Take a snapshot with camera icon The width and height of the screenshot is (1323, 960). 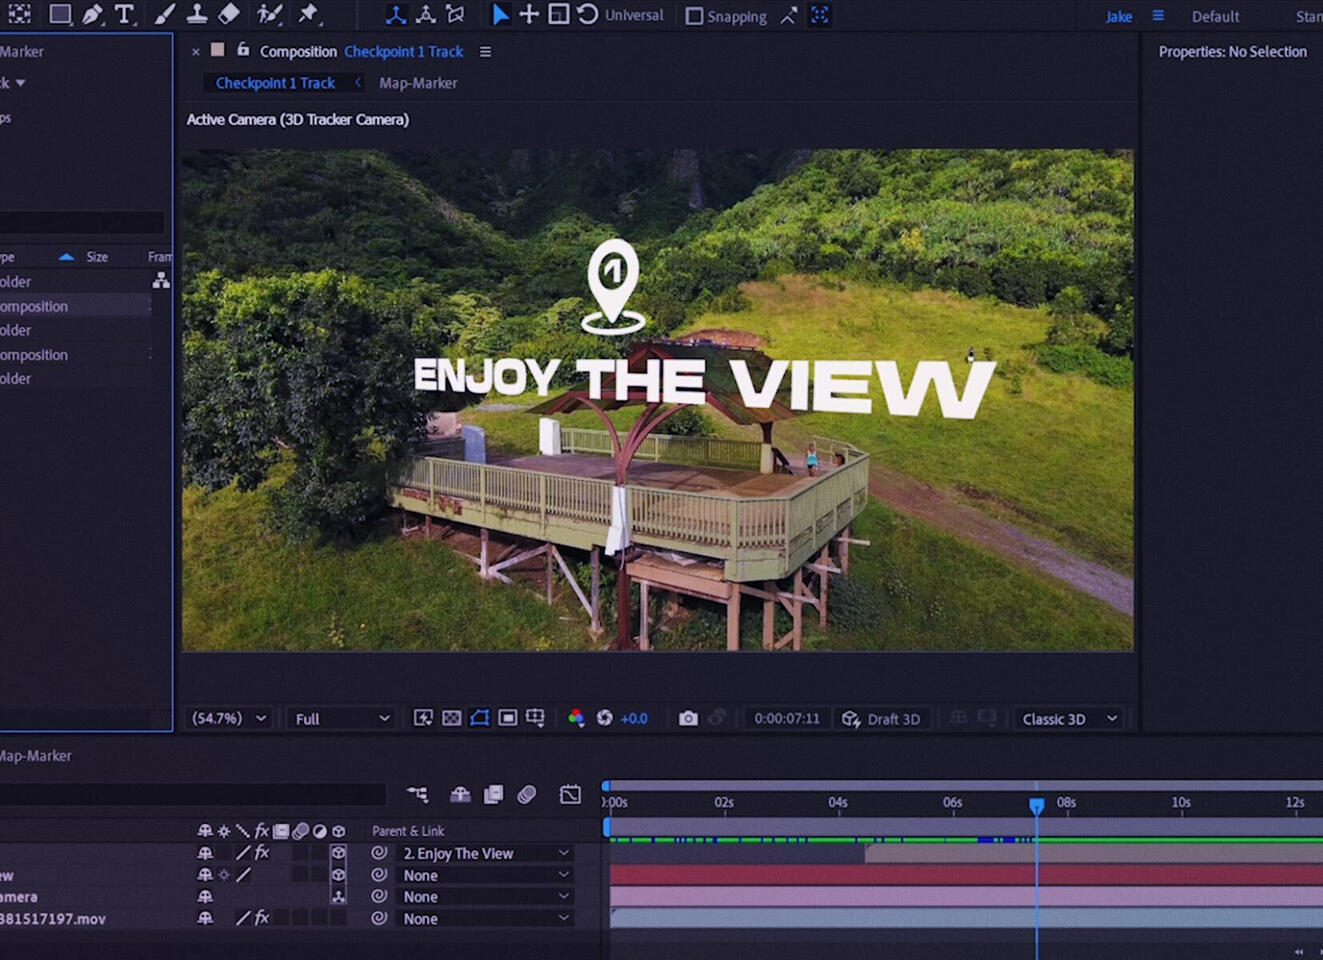(688, 718)
